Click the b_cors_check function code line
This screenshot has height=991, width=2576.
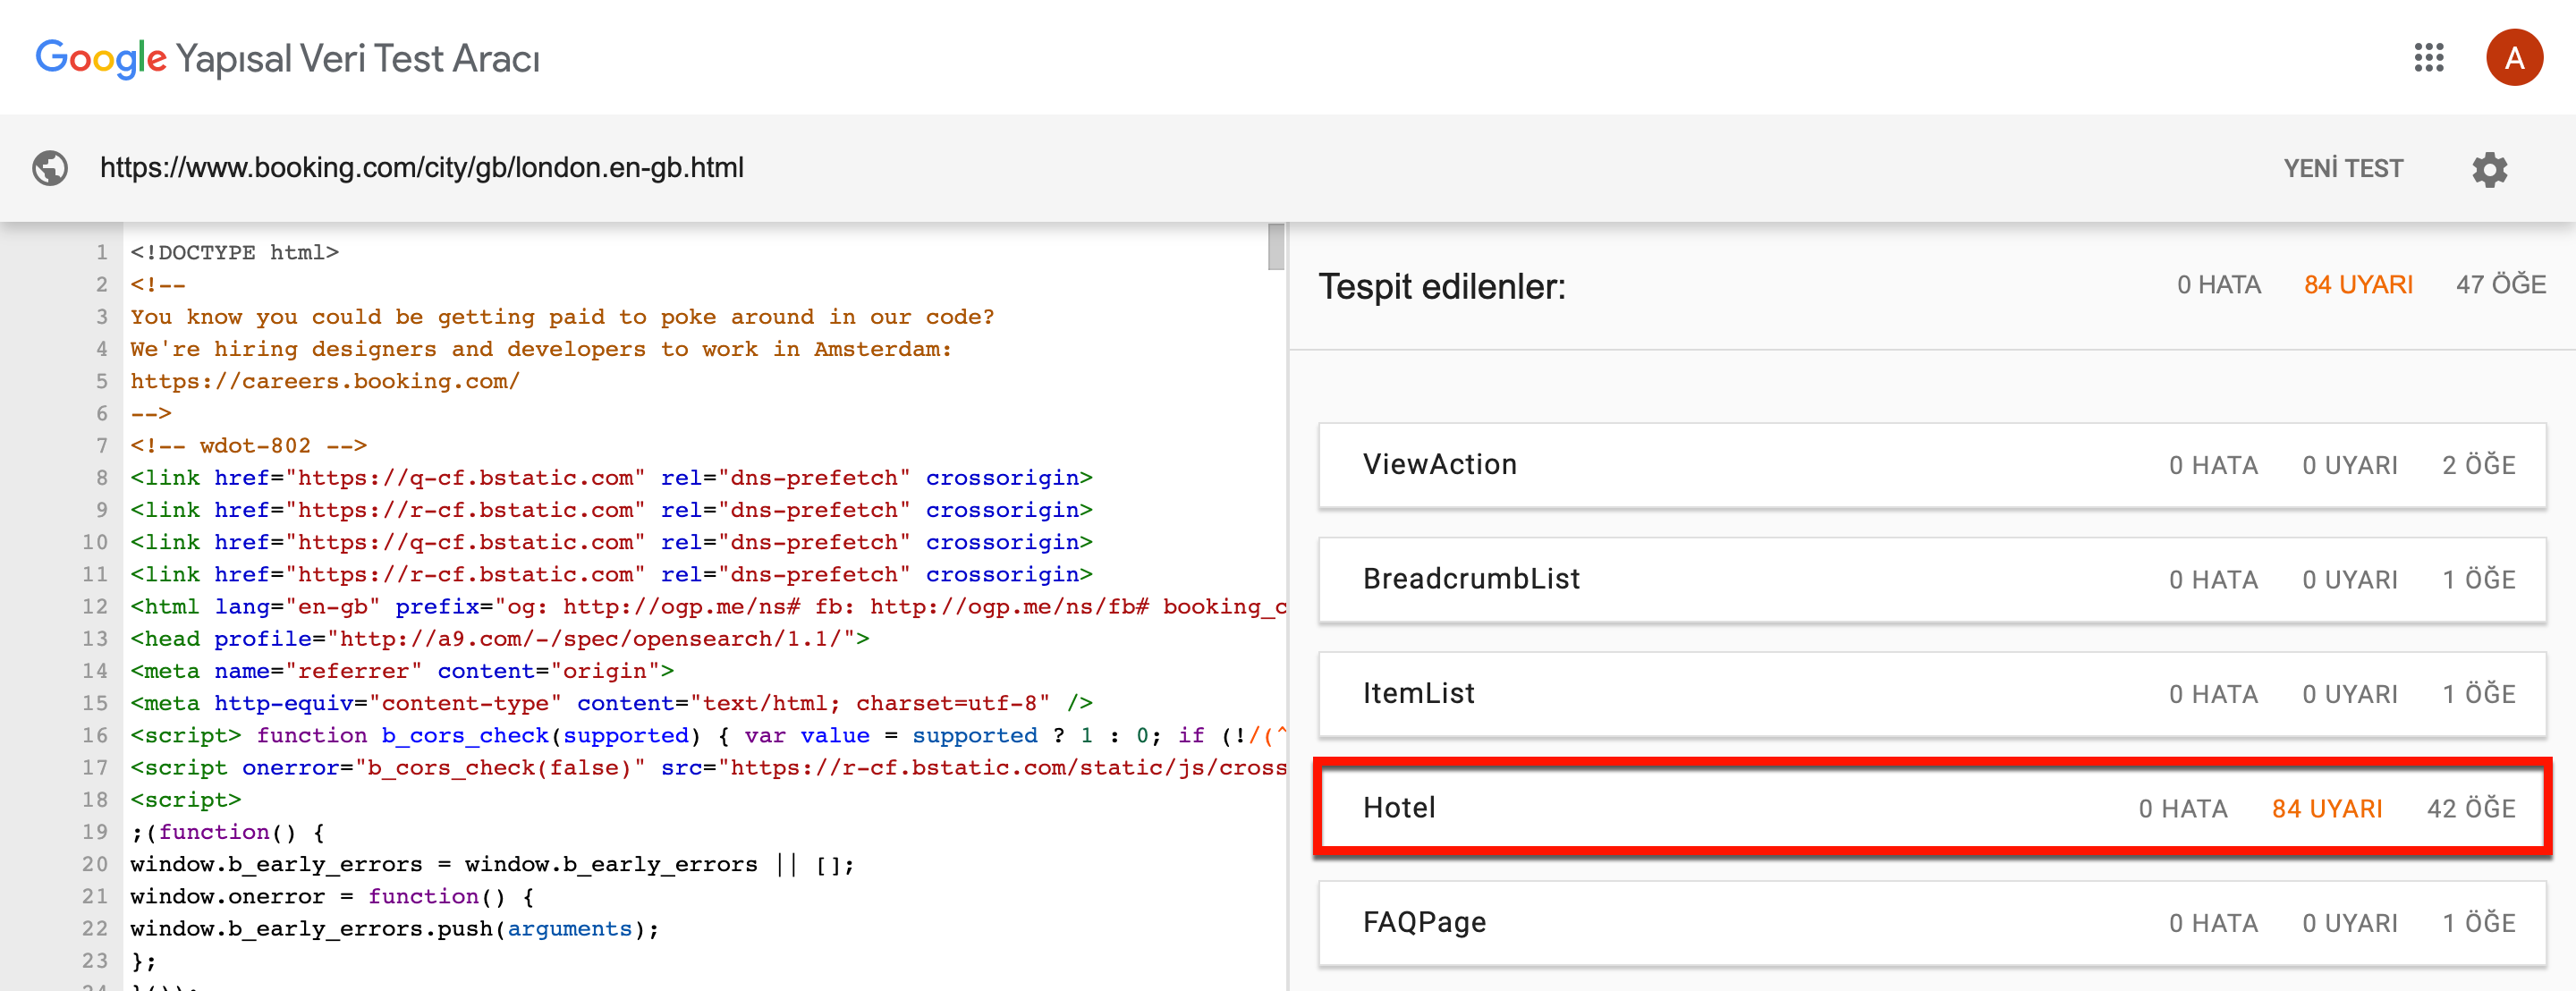coord(708,736)
